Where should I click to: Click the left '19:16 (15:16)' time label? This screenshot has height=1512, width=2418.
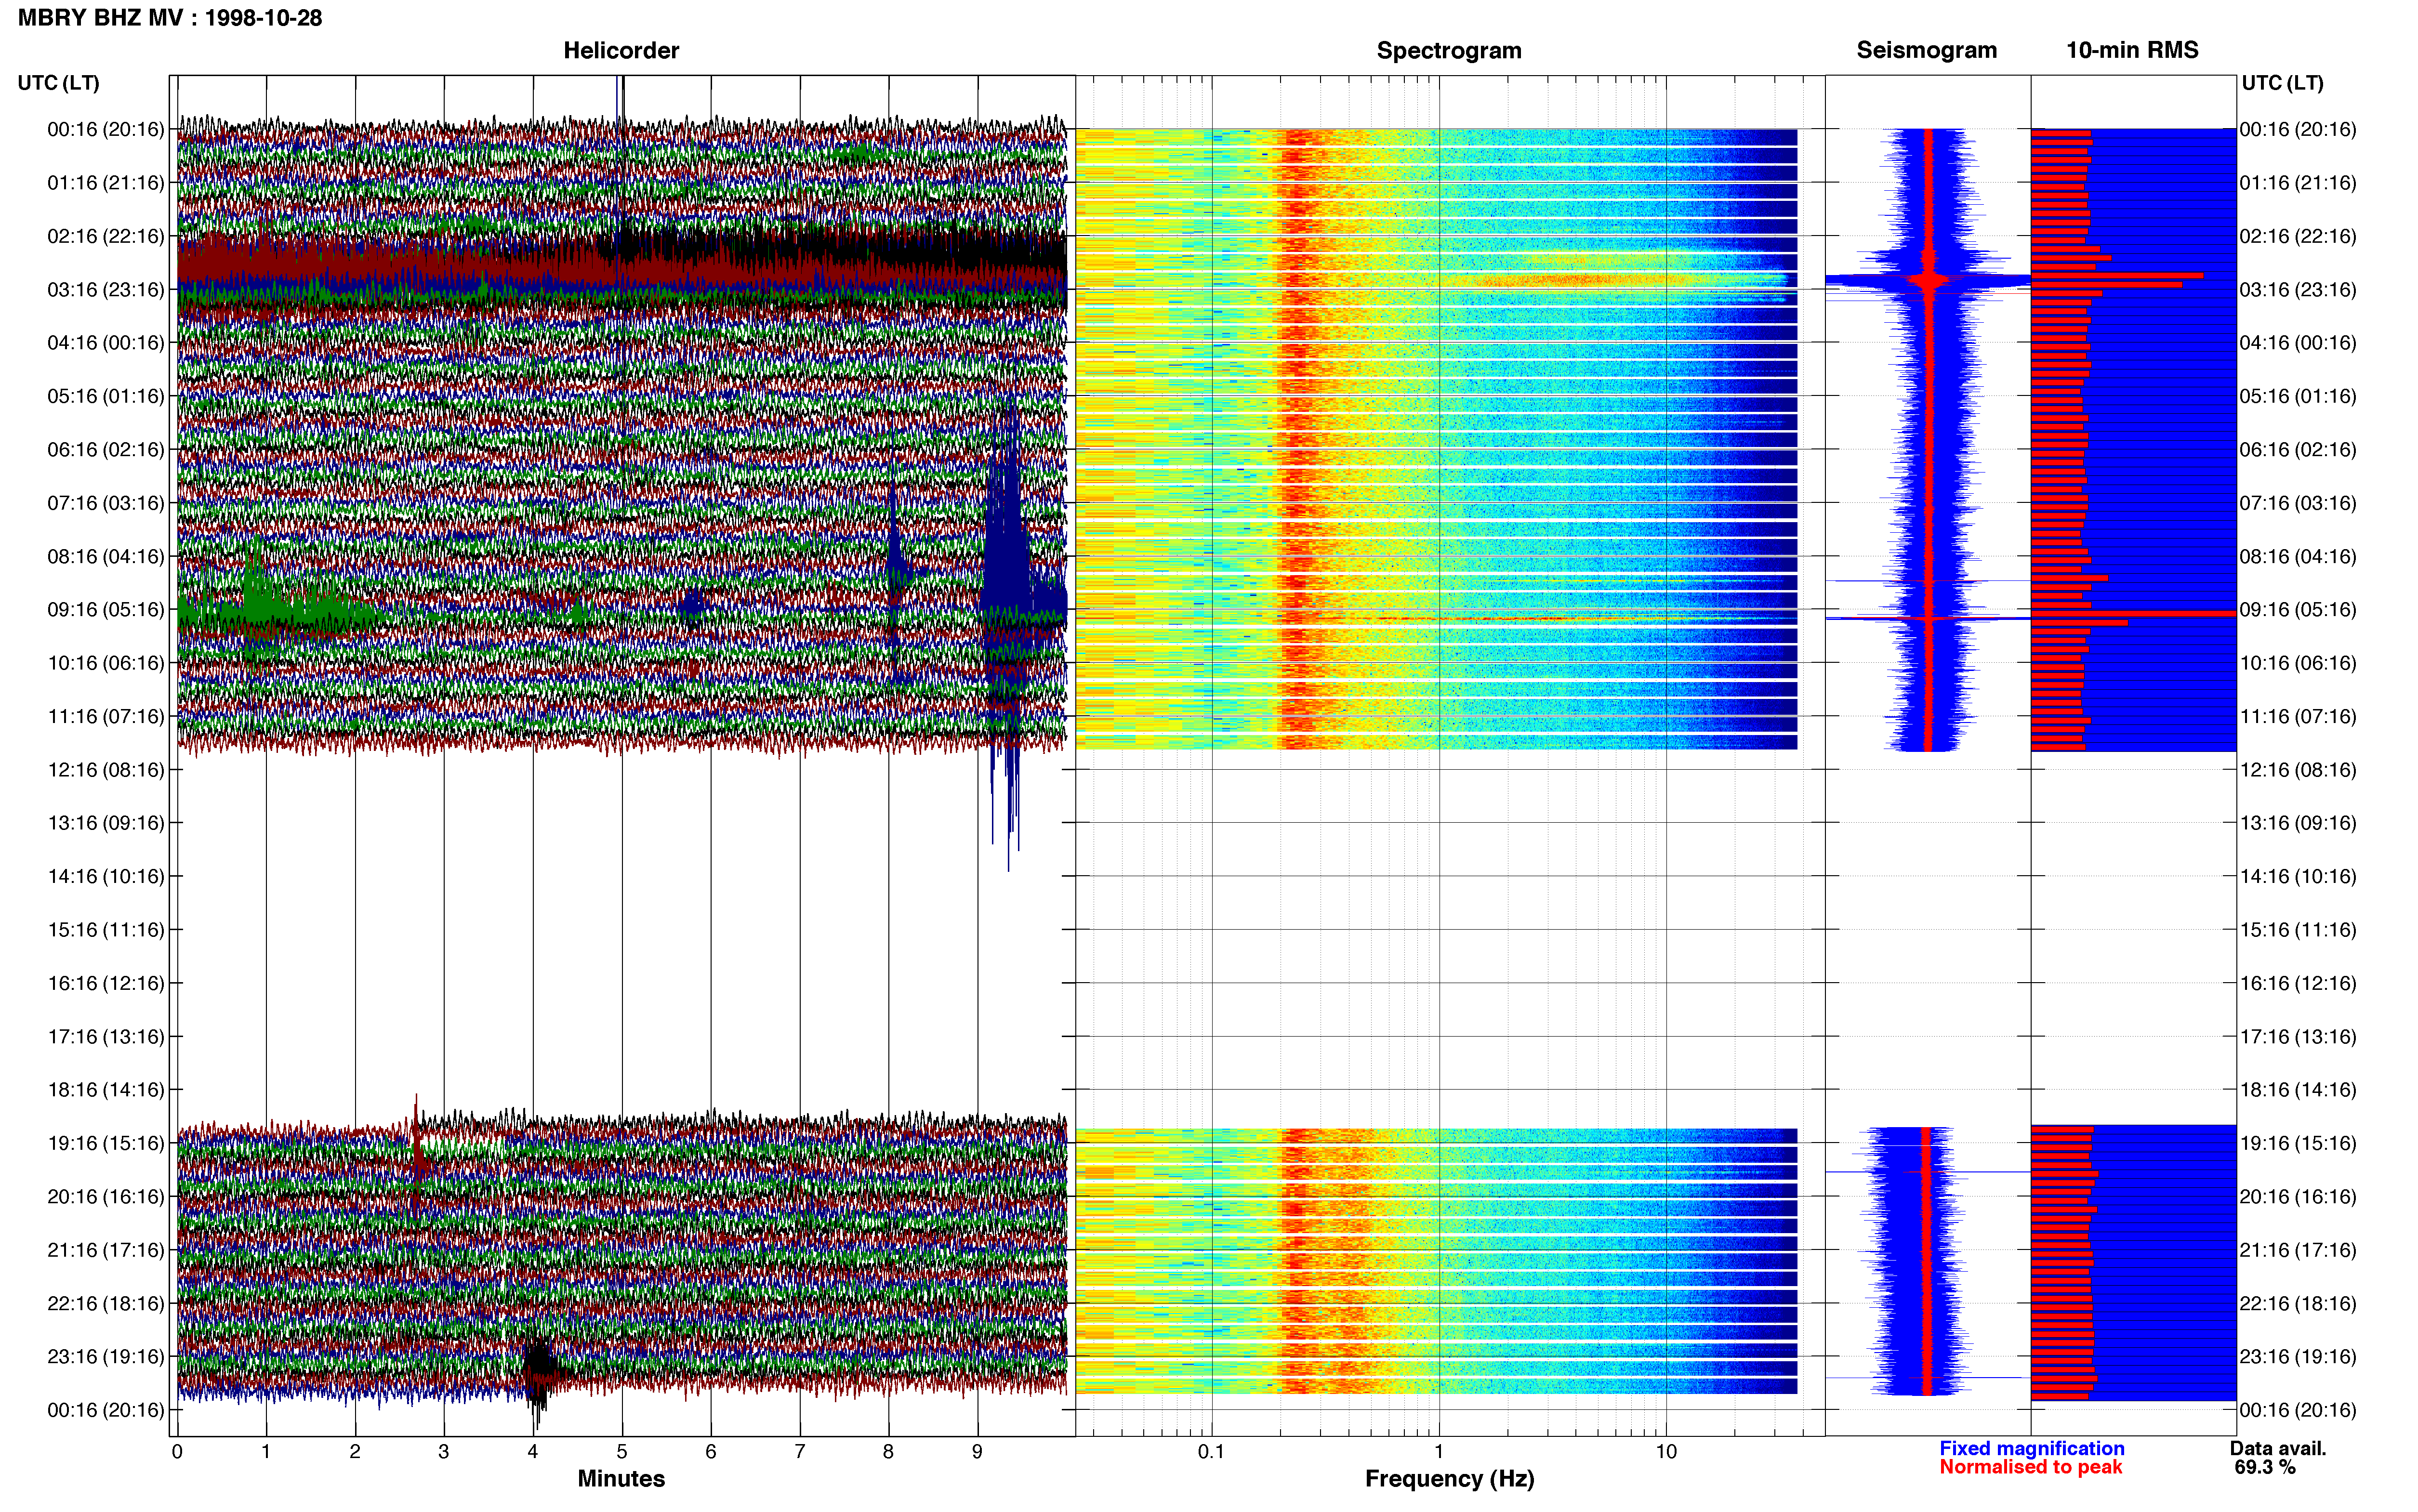click(105, 1143)
